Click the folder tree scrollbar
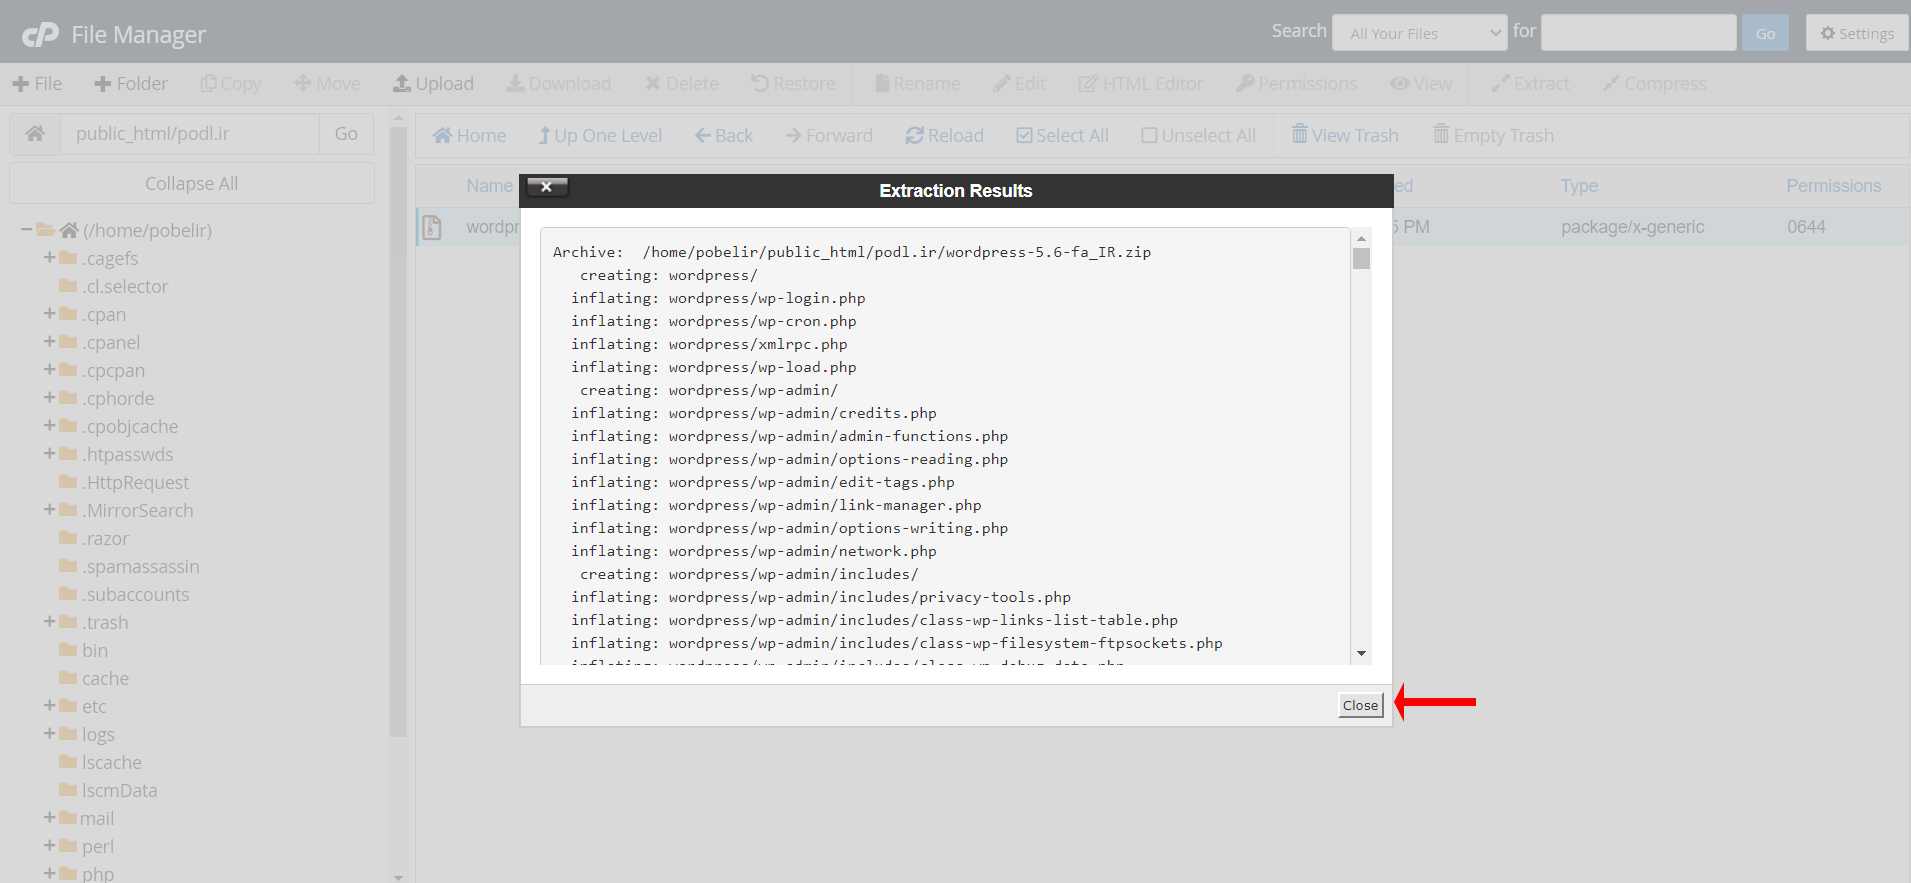This screenshot has width=1911, height=883. click(x=398, y=430)
